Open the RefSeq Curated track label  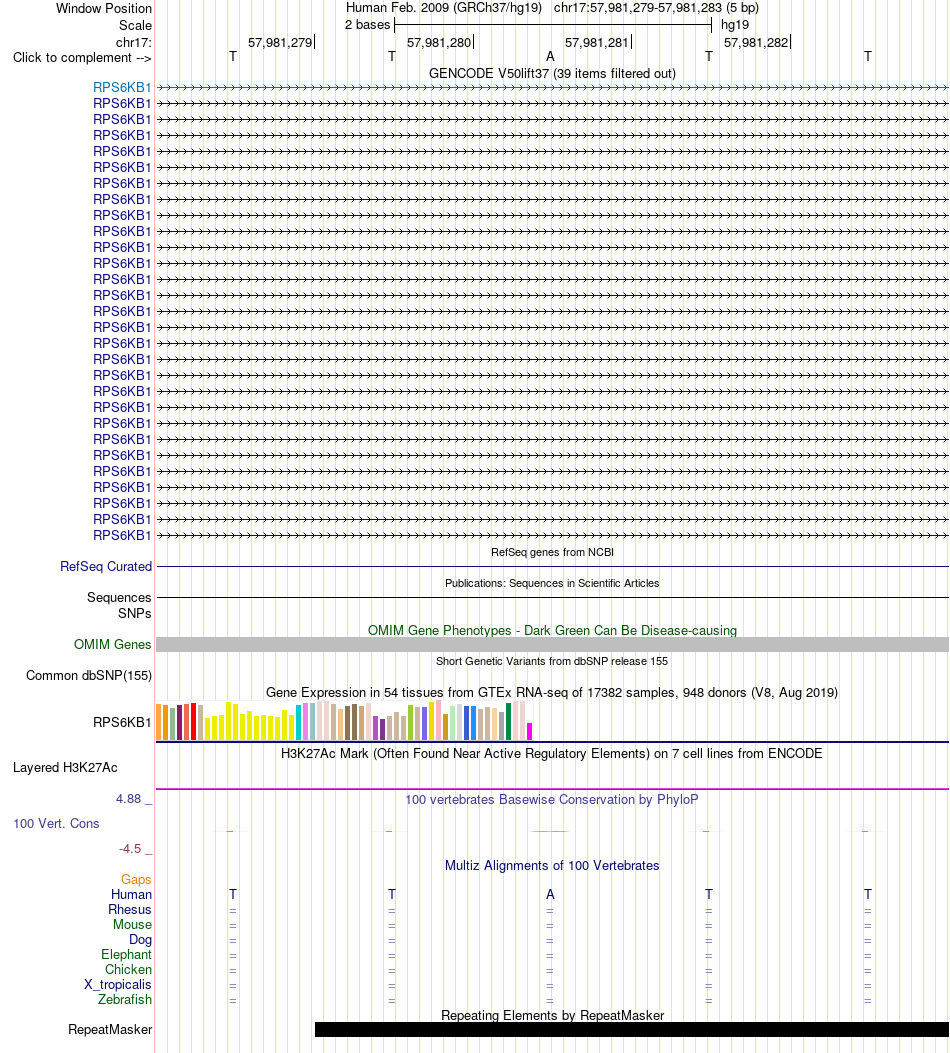[106, 567]
